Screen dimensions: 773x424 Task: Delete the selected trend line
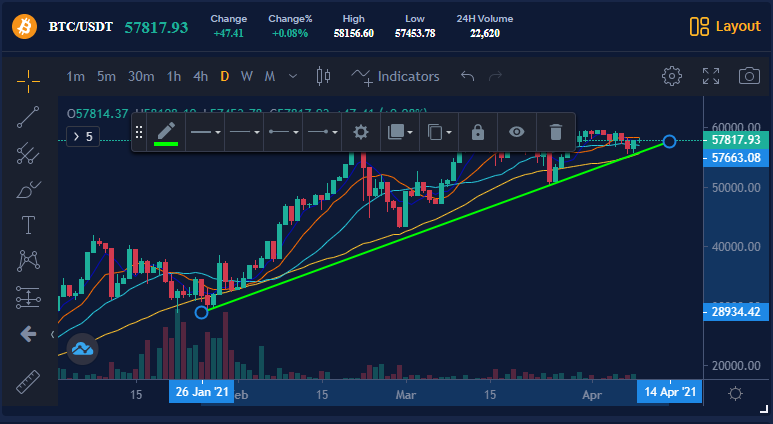[556, 132]
